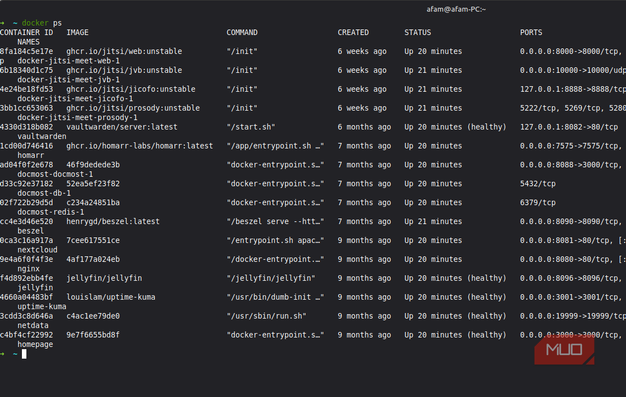Click container ID 1cd00d746416
The width and height of the screenshot is (626, 397).
pyautogui.click(x=26, y=146)
